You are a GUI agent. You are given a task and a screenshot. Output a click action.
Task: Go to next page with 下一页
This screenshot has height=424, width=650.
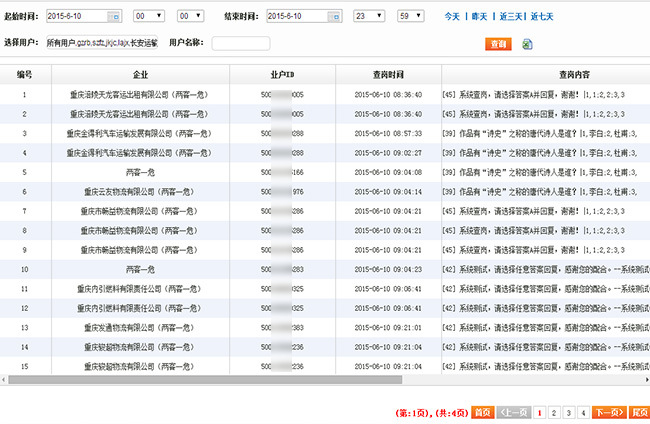point(609,412)
